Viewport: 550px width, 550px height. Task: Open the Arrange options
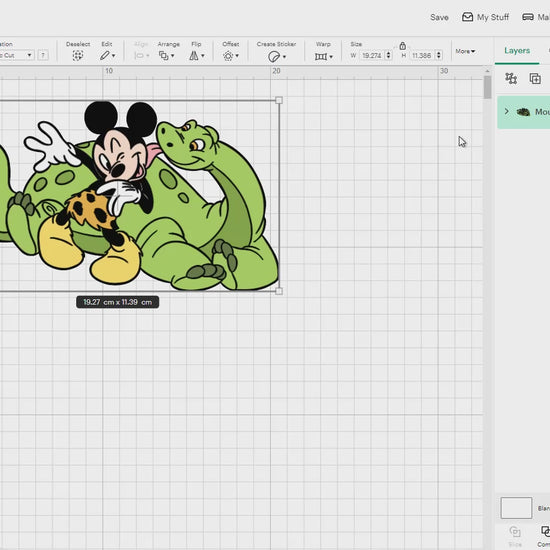tap(167, 55)
